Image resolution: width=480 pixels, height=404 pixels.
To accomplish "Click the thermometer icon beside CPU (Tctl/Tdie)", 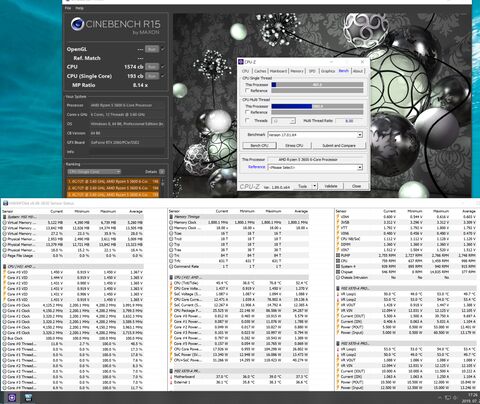I will point(171,283).
